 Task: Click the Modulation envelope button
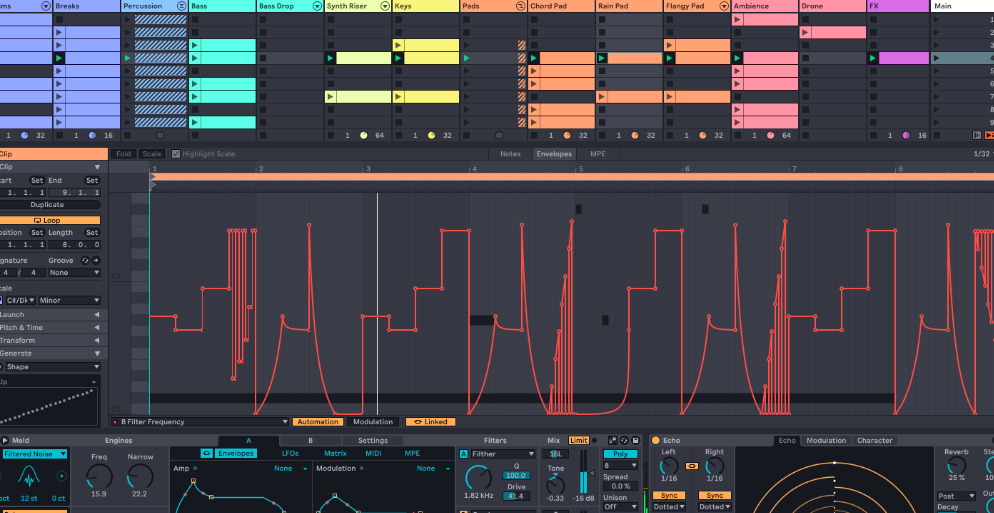point(373,422)
